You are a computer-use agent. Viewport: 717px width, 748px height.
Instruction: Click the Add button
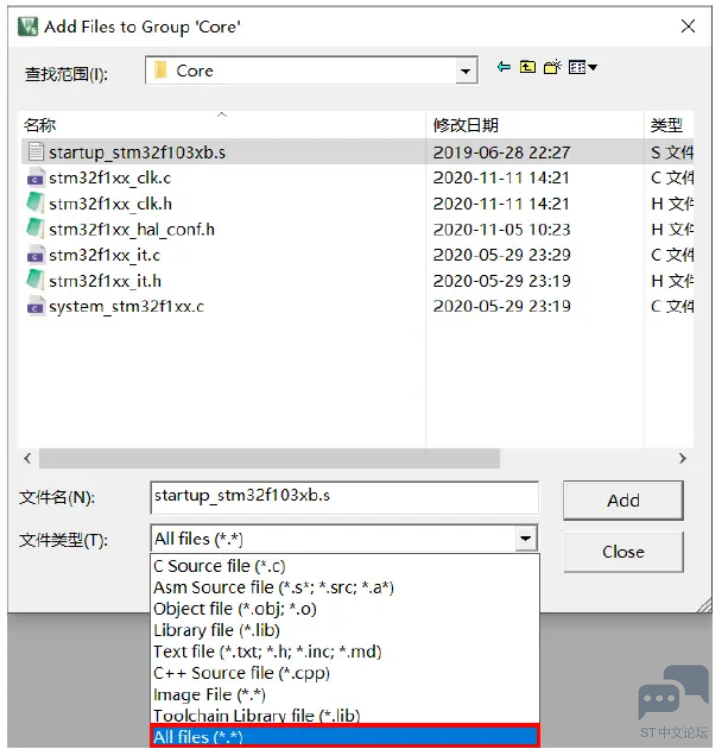[x=623, y=500]
